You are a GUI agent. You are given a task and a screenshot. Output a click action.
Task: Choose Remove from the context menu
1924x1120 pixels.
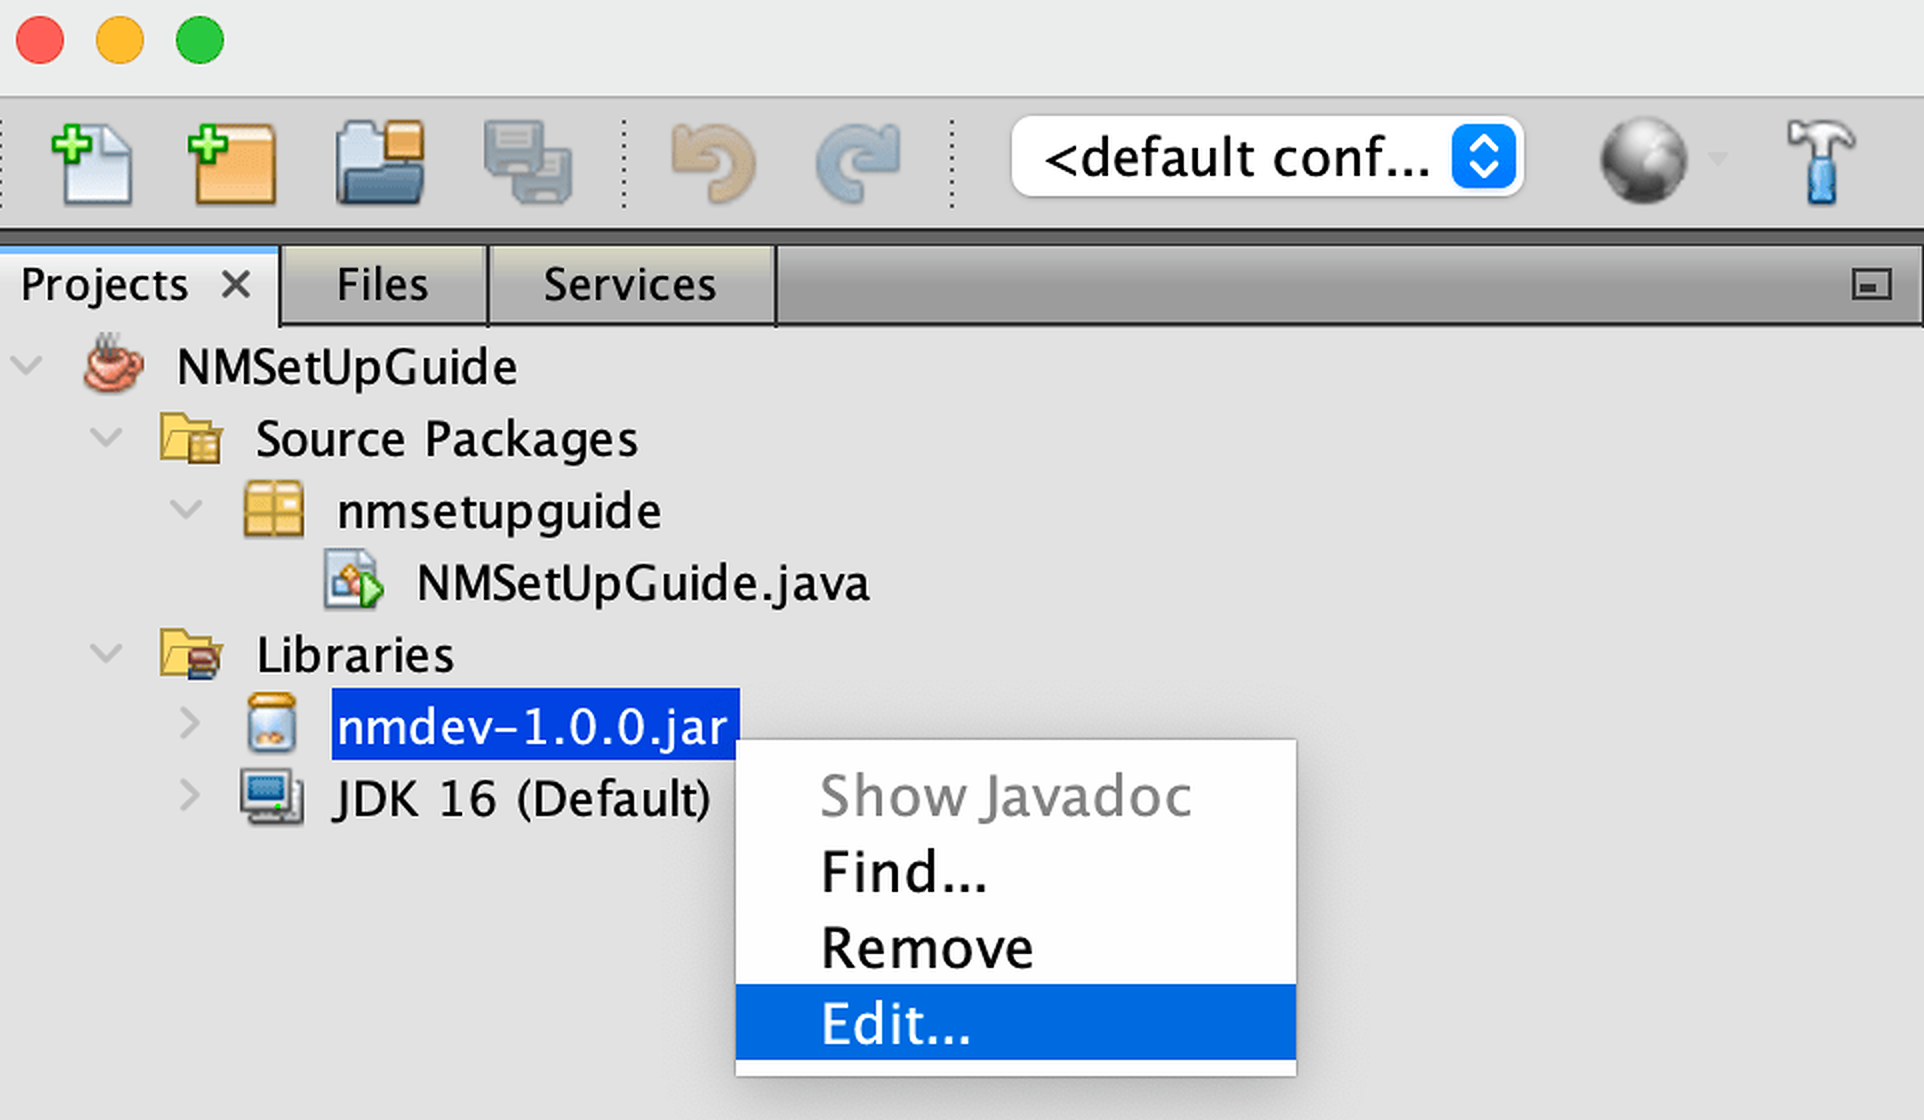[x=1015, y=947]
